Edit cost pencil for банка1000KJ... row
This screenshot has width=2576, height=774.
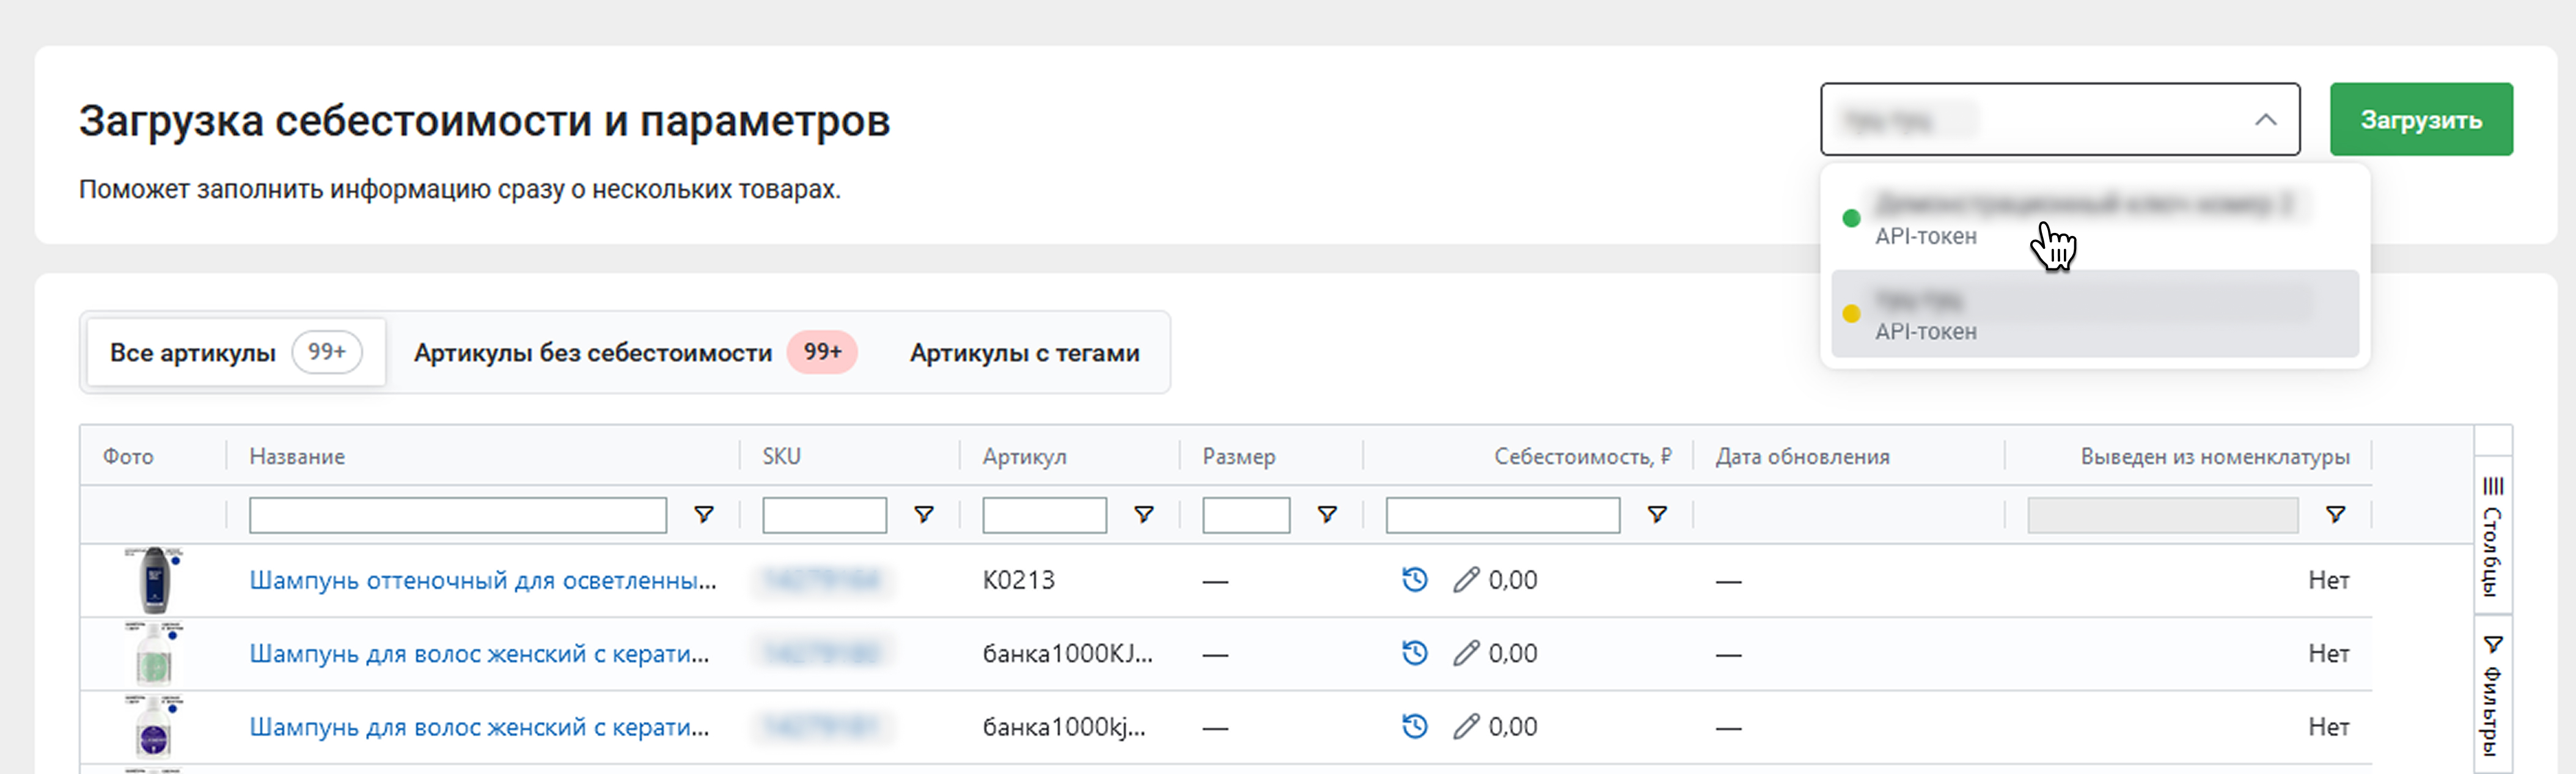click(1466, 654)
